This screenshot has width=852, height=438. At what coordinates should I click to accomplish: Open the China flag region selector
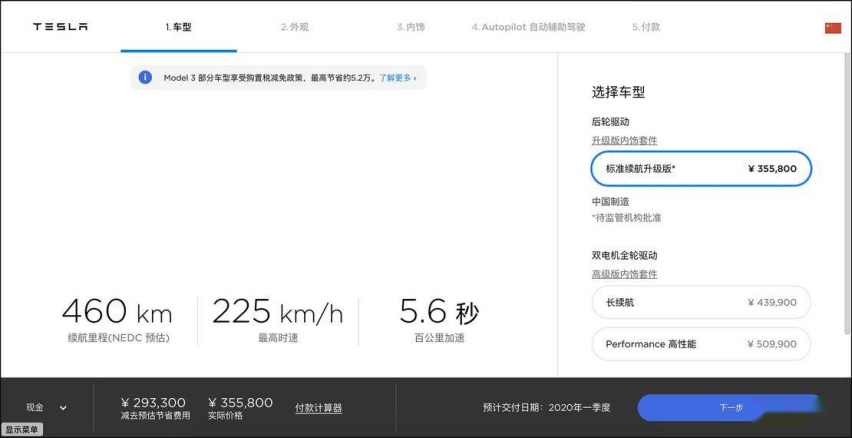pos(832,28)
